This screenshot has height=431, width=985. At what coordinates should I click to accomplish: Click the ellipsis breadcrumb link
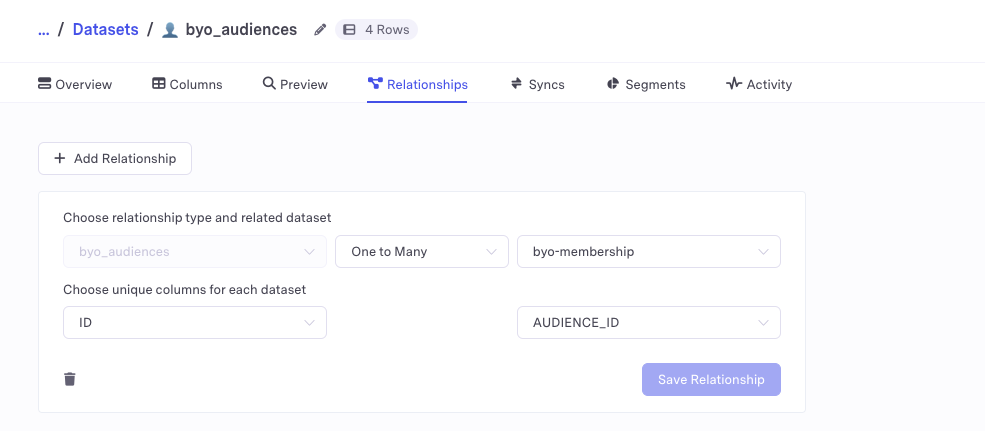pos(43,30)
